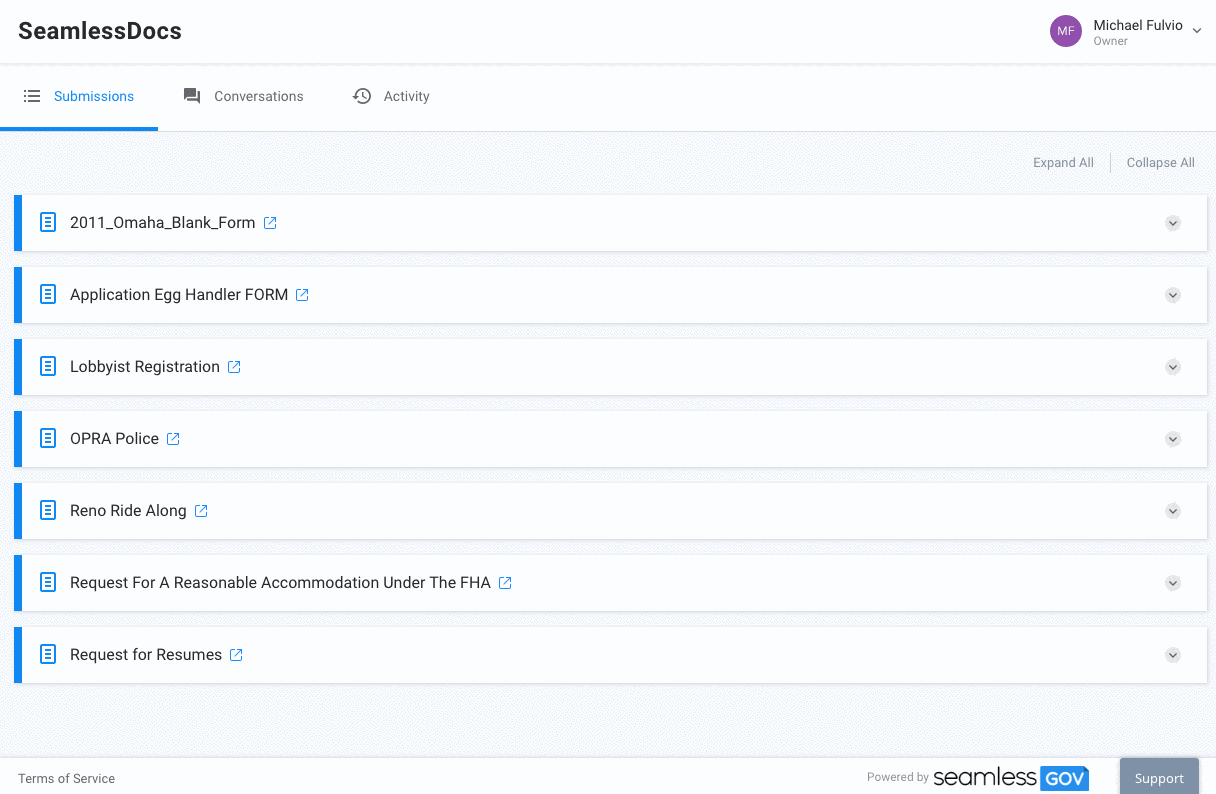The image size is (1216, 794).
Task: Click the document icon beside Request for Resumes
Action: tap(47, 654)
